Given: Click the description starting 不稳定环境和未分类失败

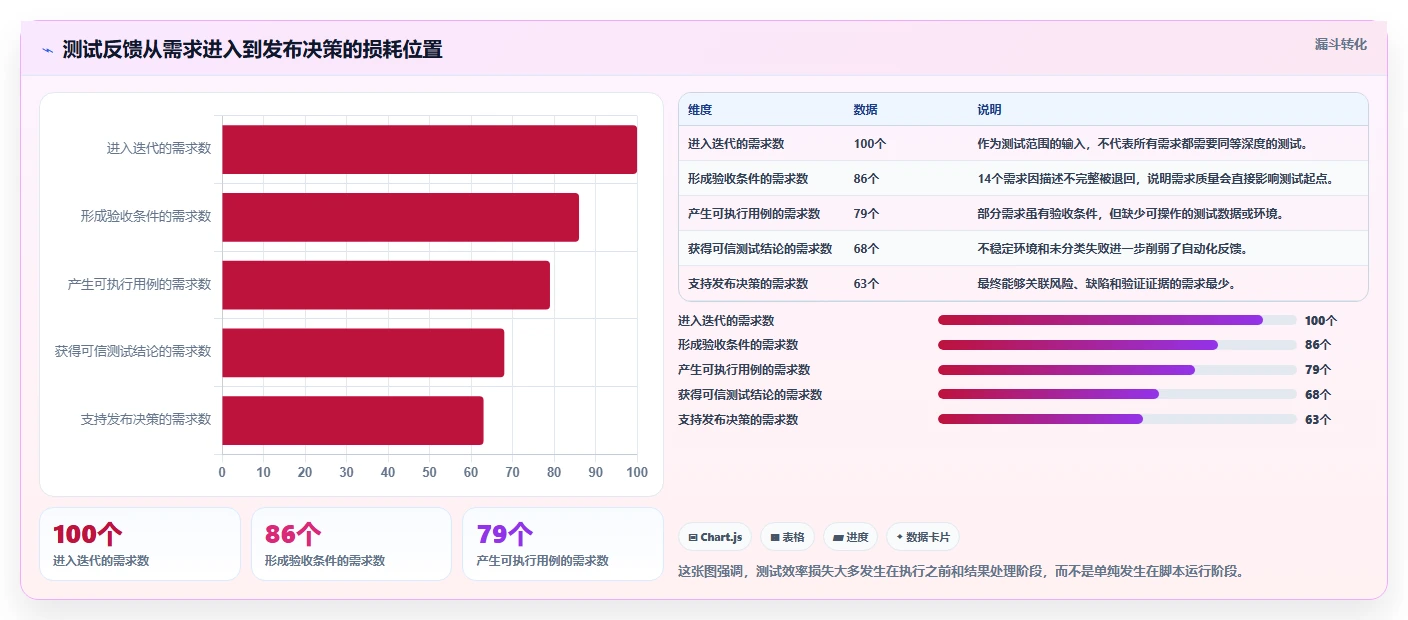Looking at the screenshot, I should 1112,249.
